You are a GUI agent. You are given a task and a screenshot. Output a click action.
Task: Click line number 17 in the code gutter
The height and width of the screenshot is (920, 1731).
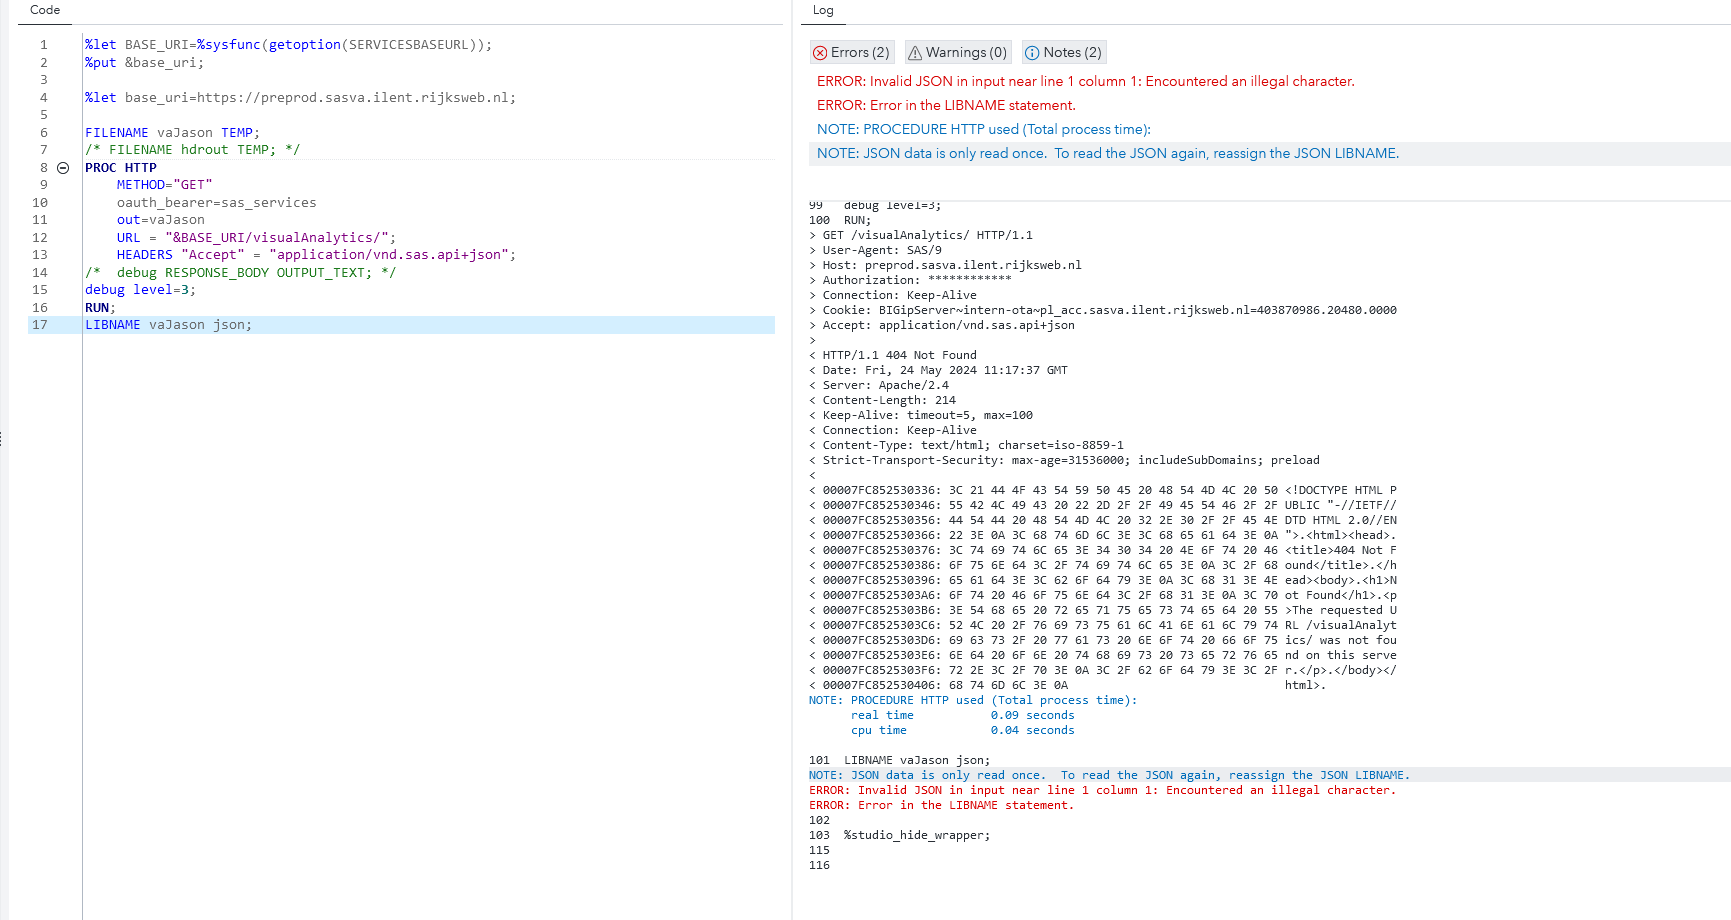(x=40, y=324)
